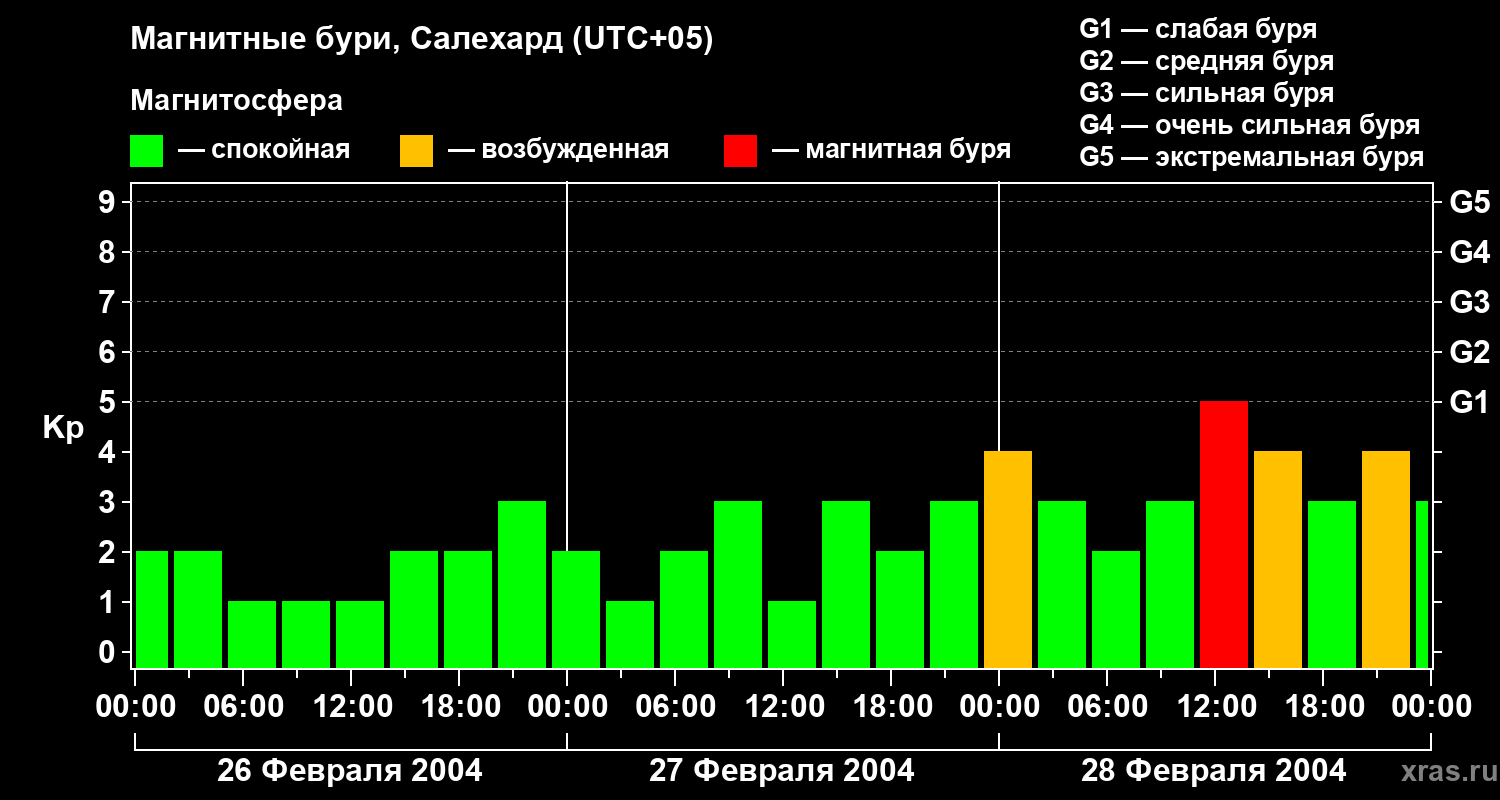Select the orange Kp 4 bar right after the red bar
Viewport: 1500px width, 800px height.
(1278, 560)
